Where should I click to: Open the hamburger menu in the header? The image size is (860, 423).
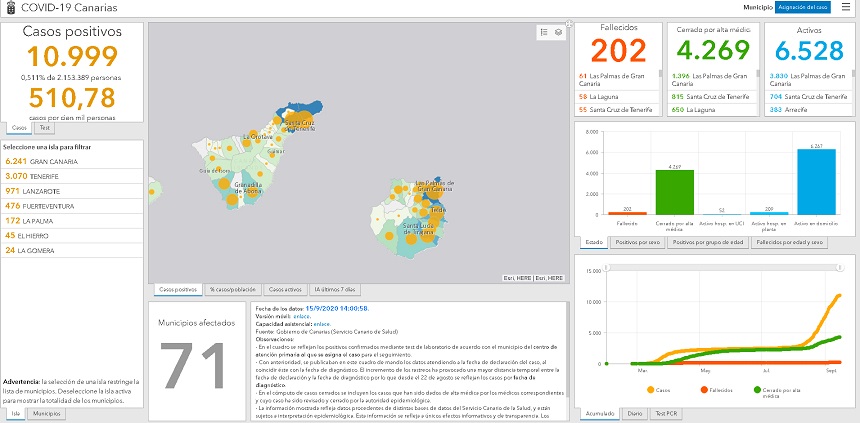pyautogui.click(x=846, y=7)
